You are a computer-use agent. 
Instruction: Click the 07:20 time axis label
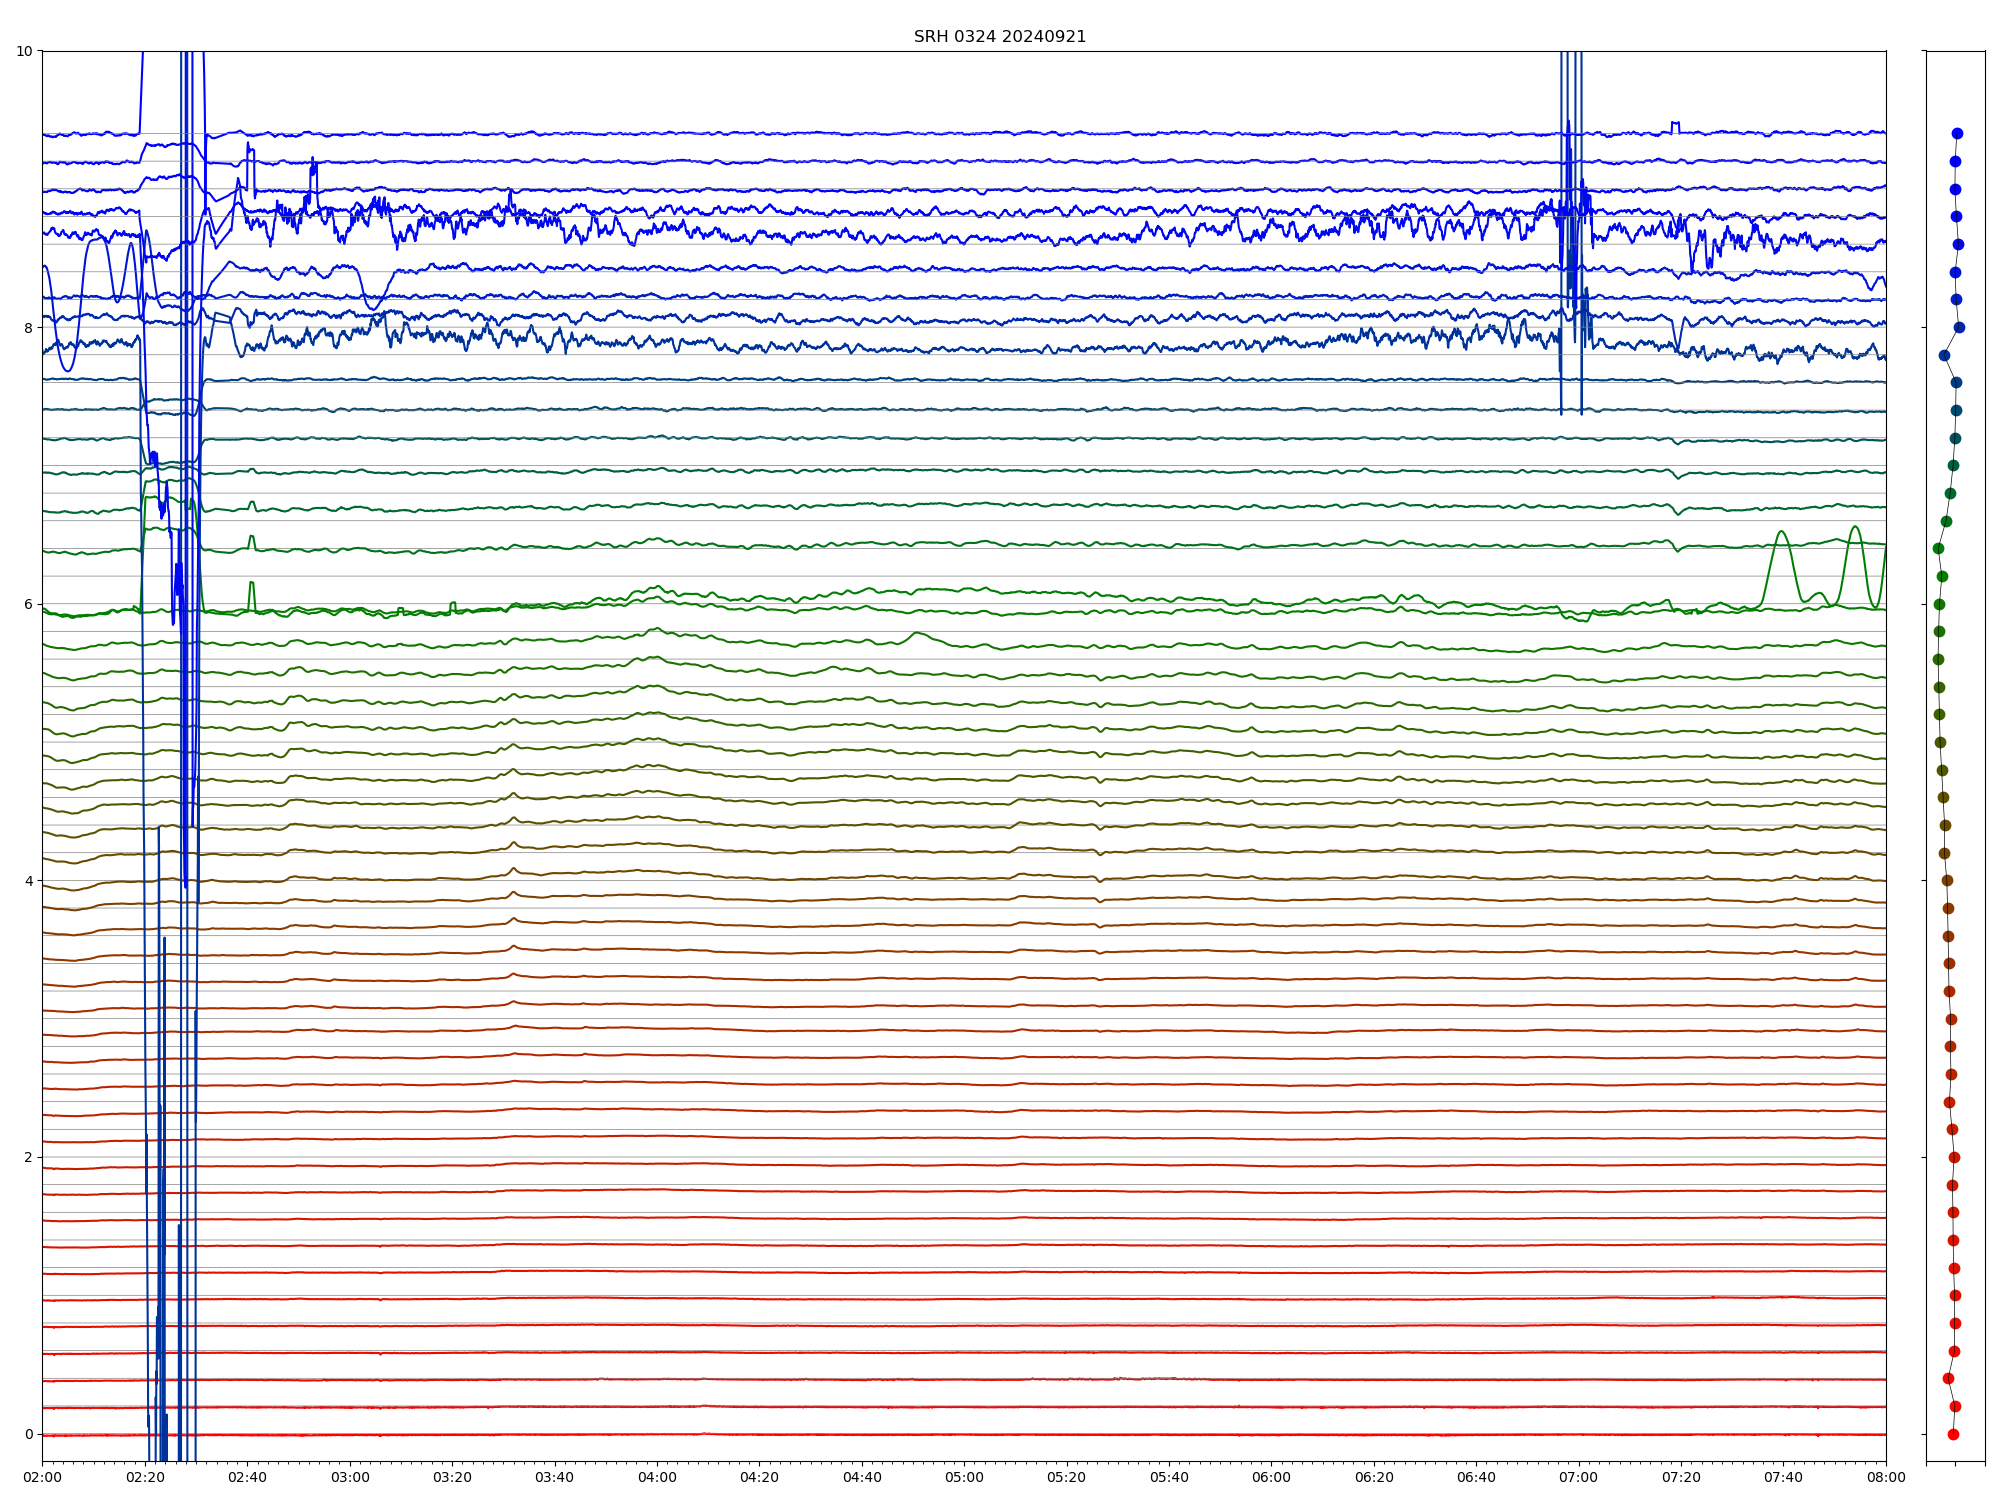pos(1681,1477)
